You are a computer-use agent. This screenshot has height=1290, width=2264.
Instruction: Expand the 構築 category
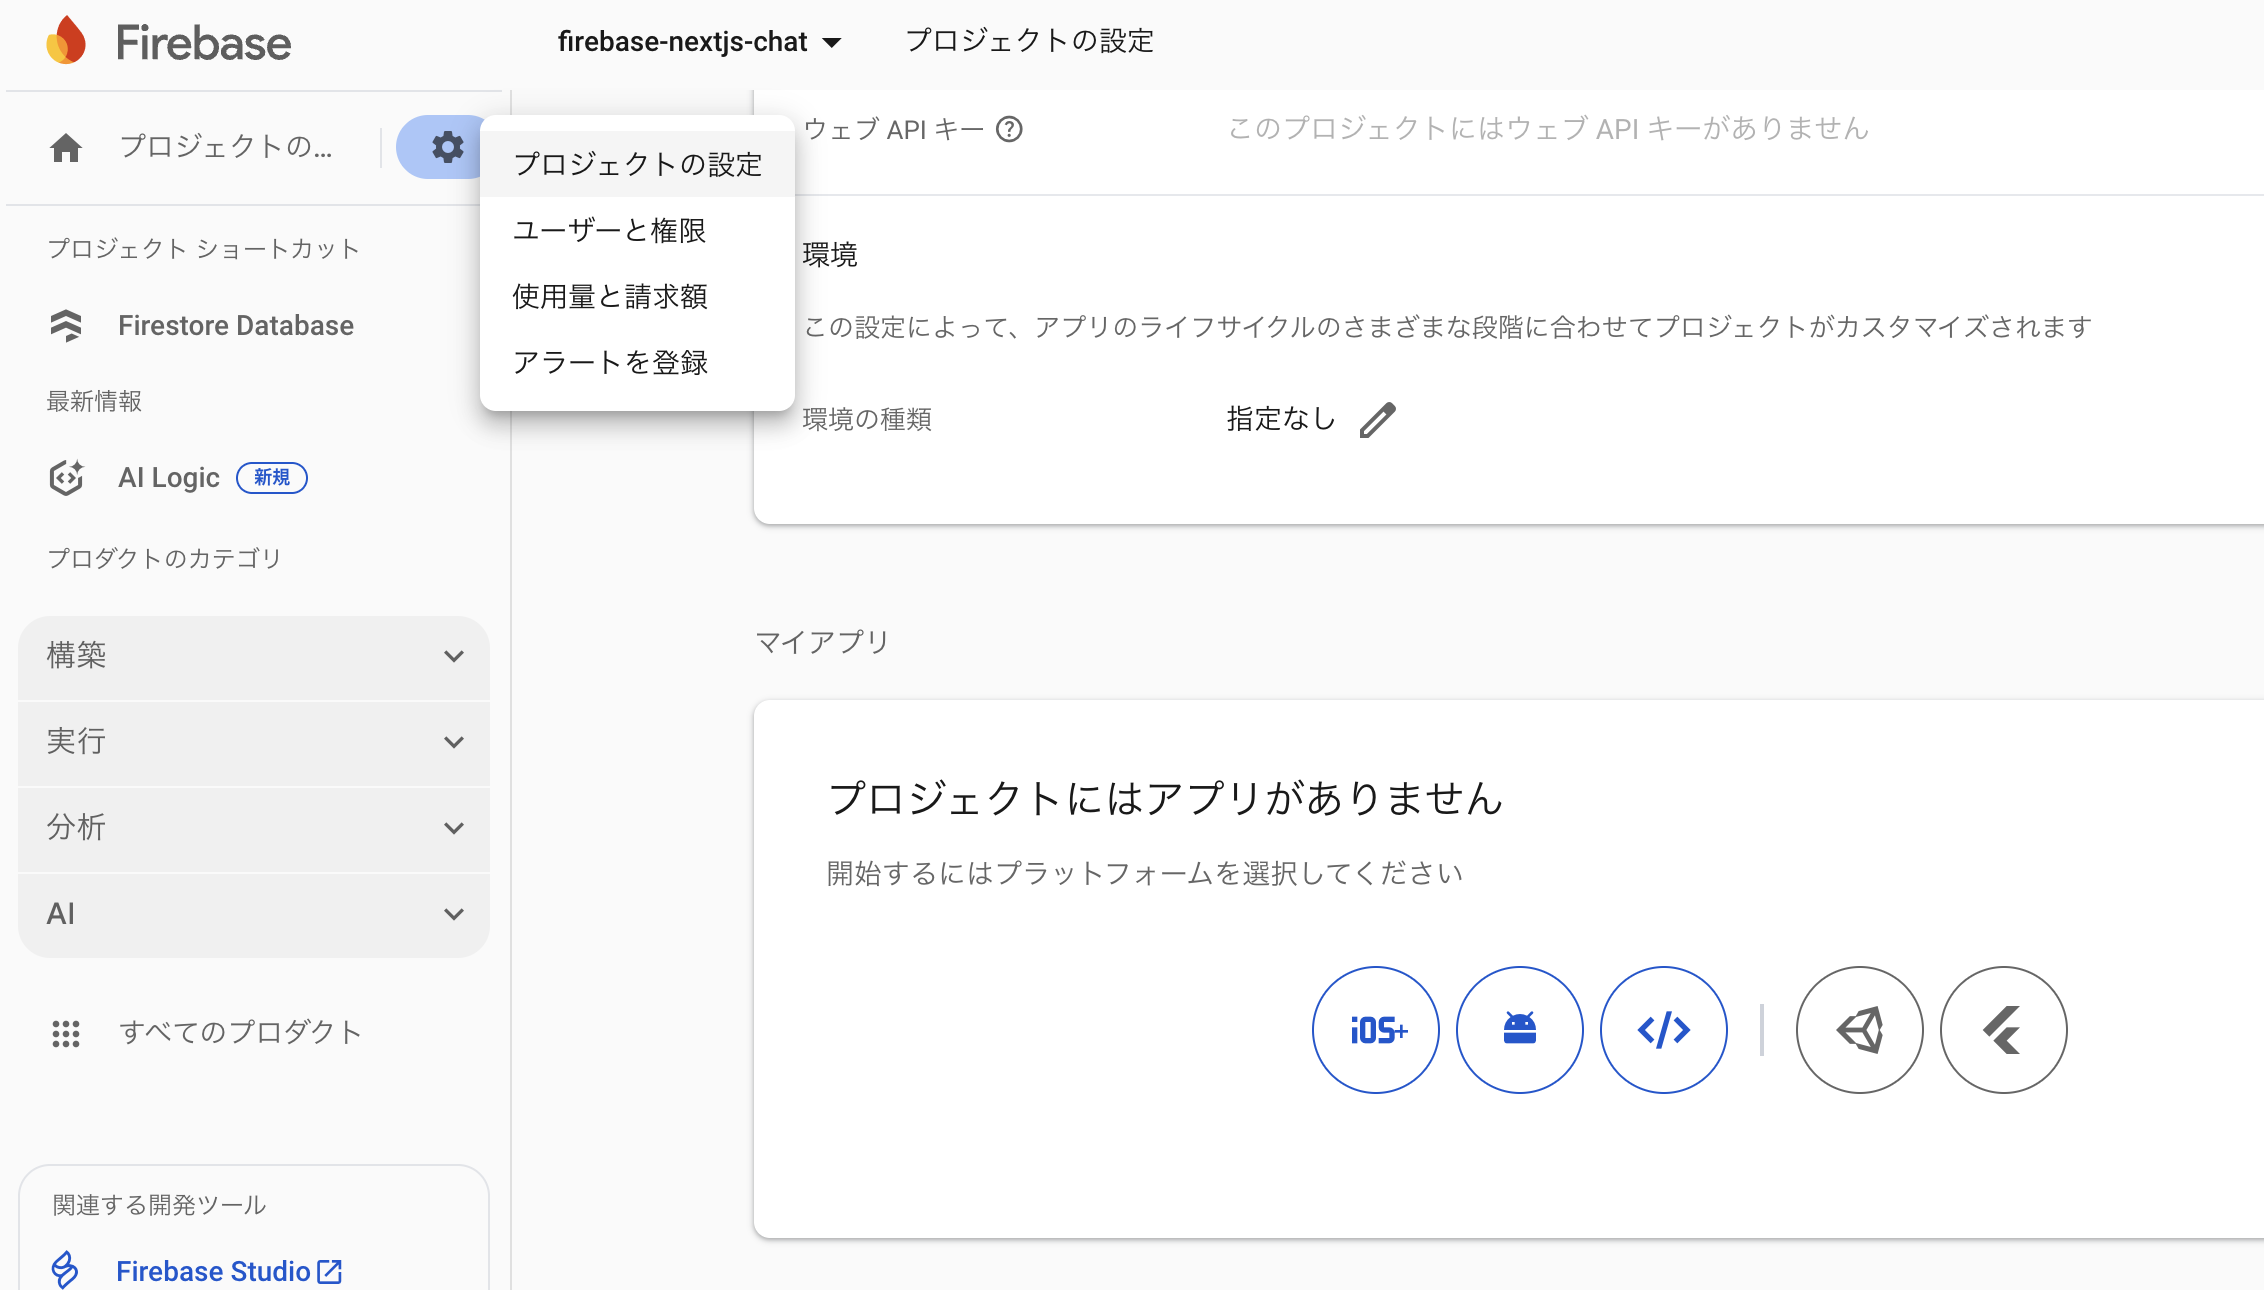coord(254,657)
